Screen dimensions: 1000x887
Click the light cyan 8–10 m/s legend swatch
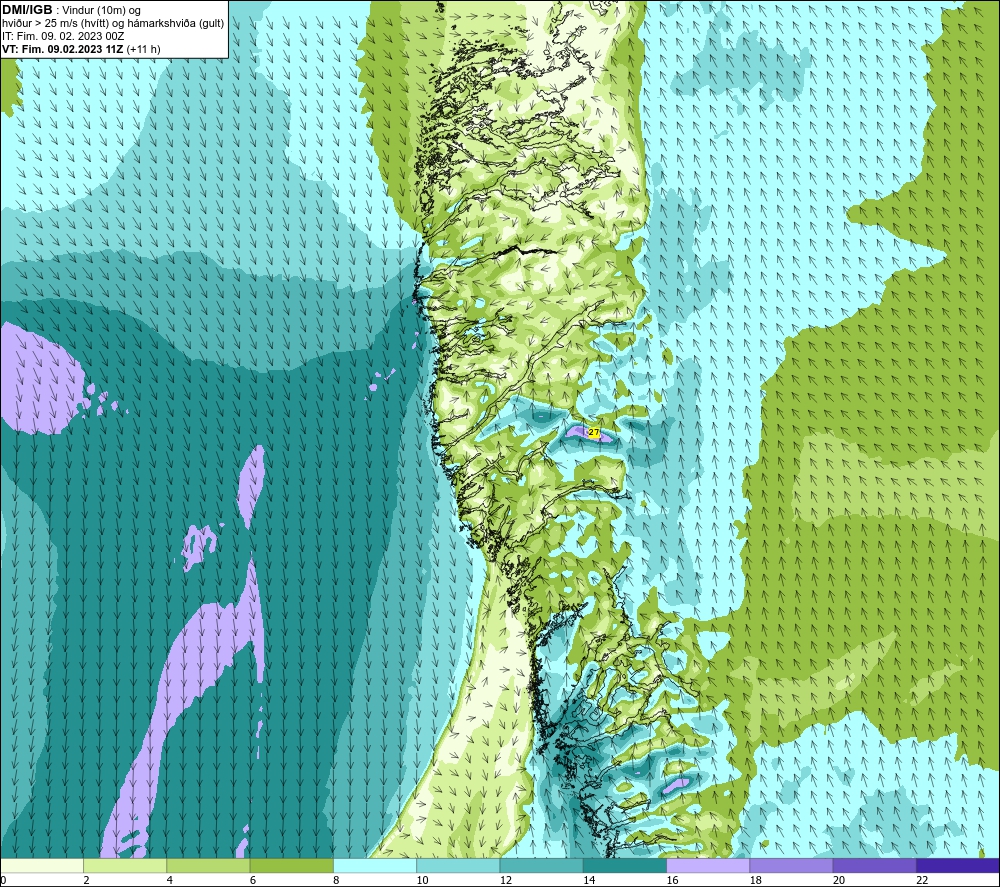tap(375, 865)
